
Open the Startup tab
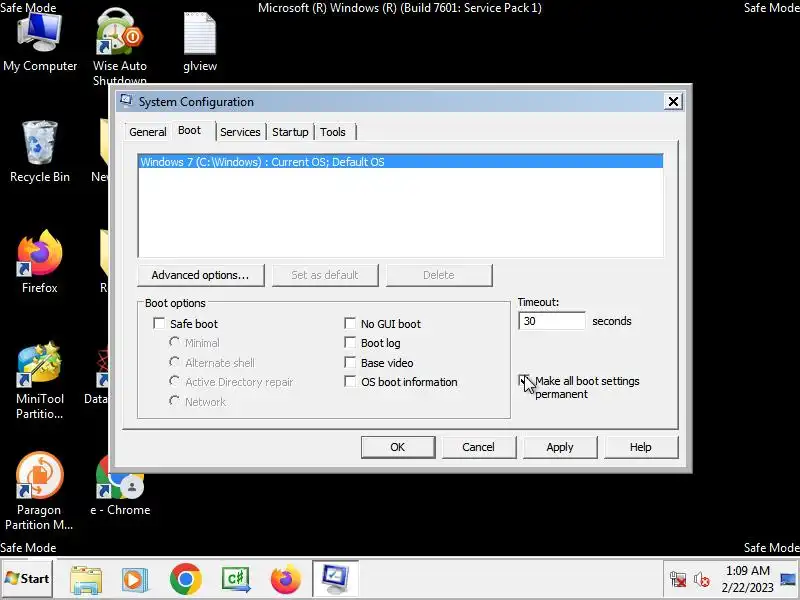pos(290,132)
